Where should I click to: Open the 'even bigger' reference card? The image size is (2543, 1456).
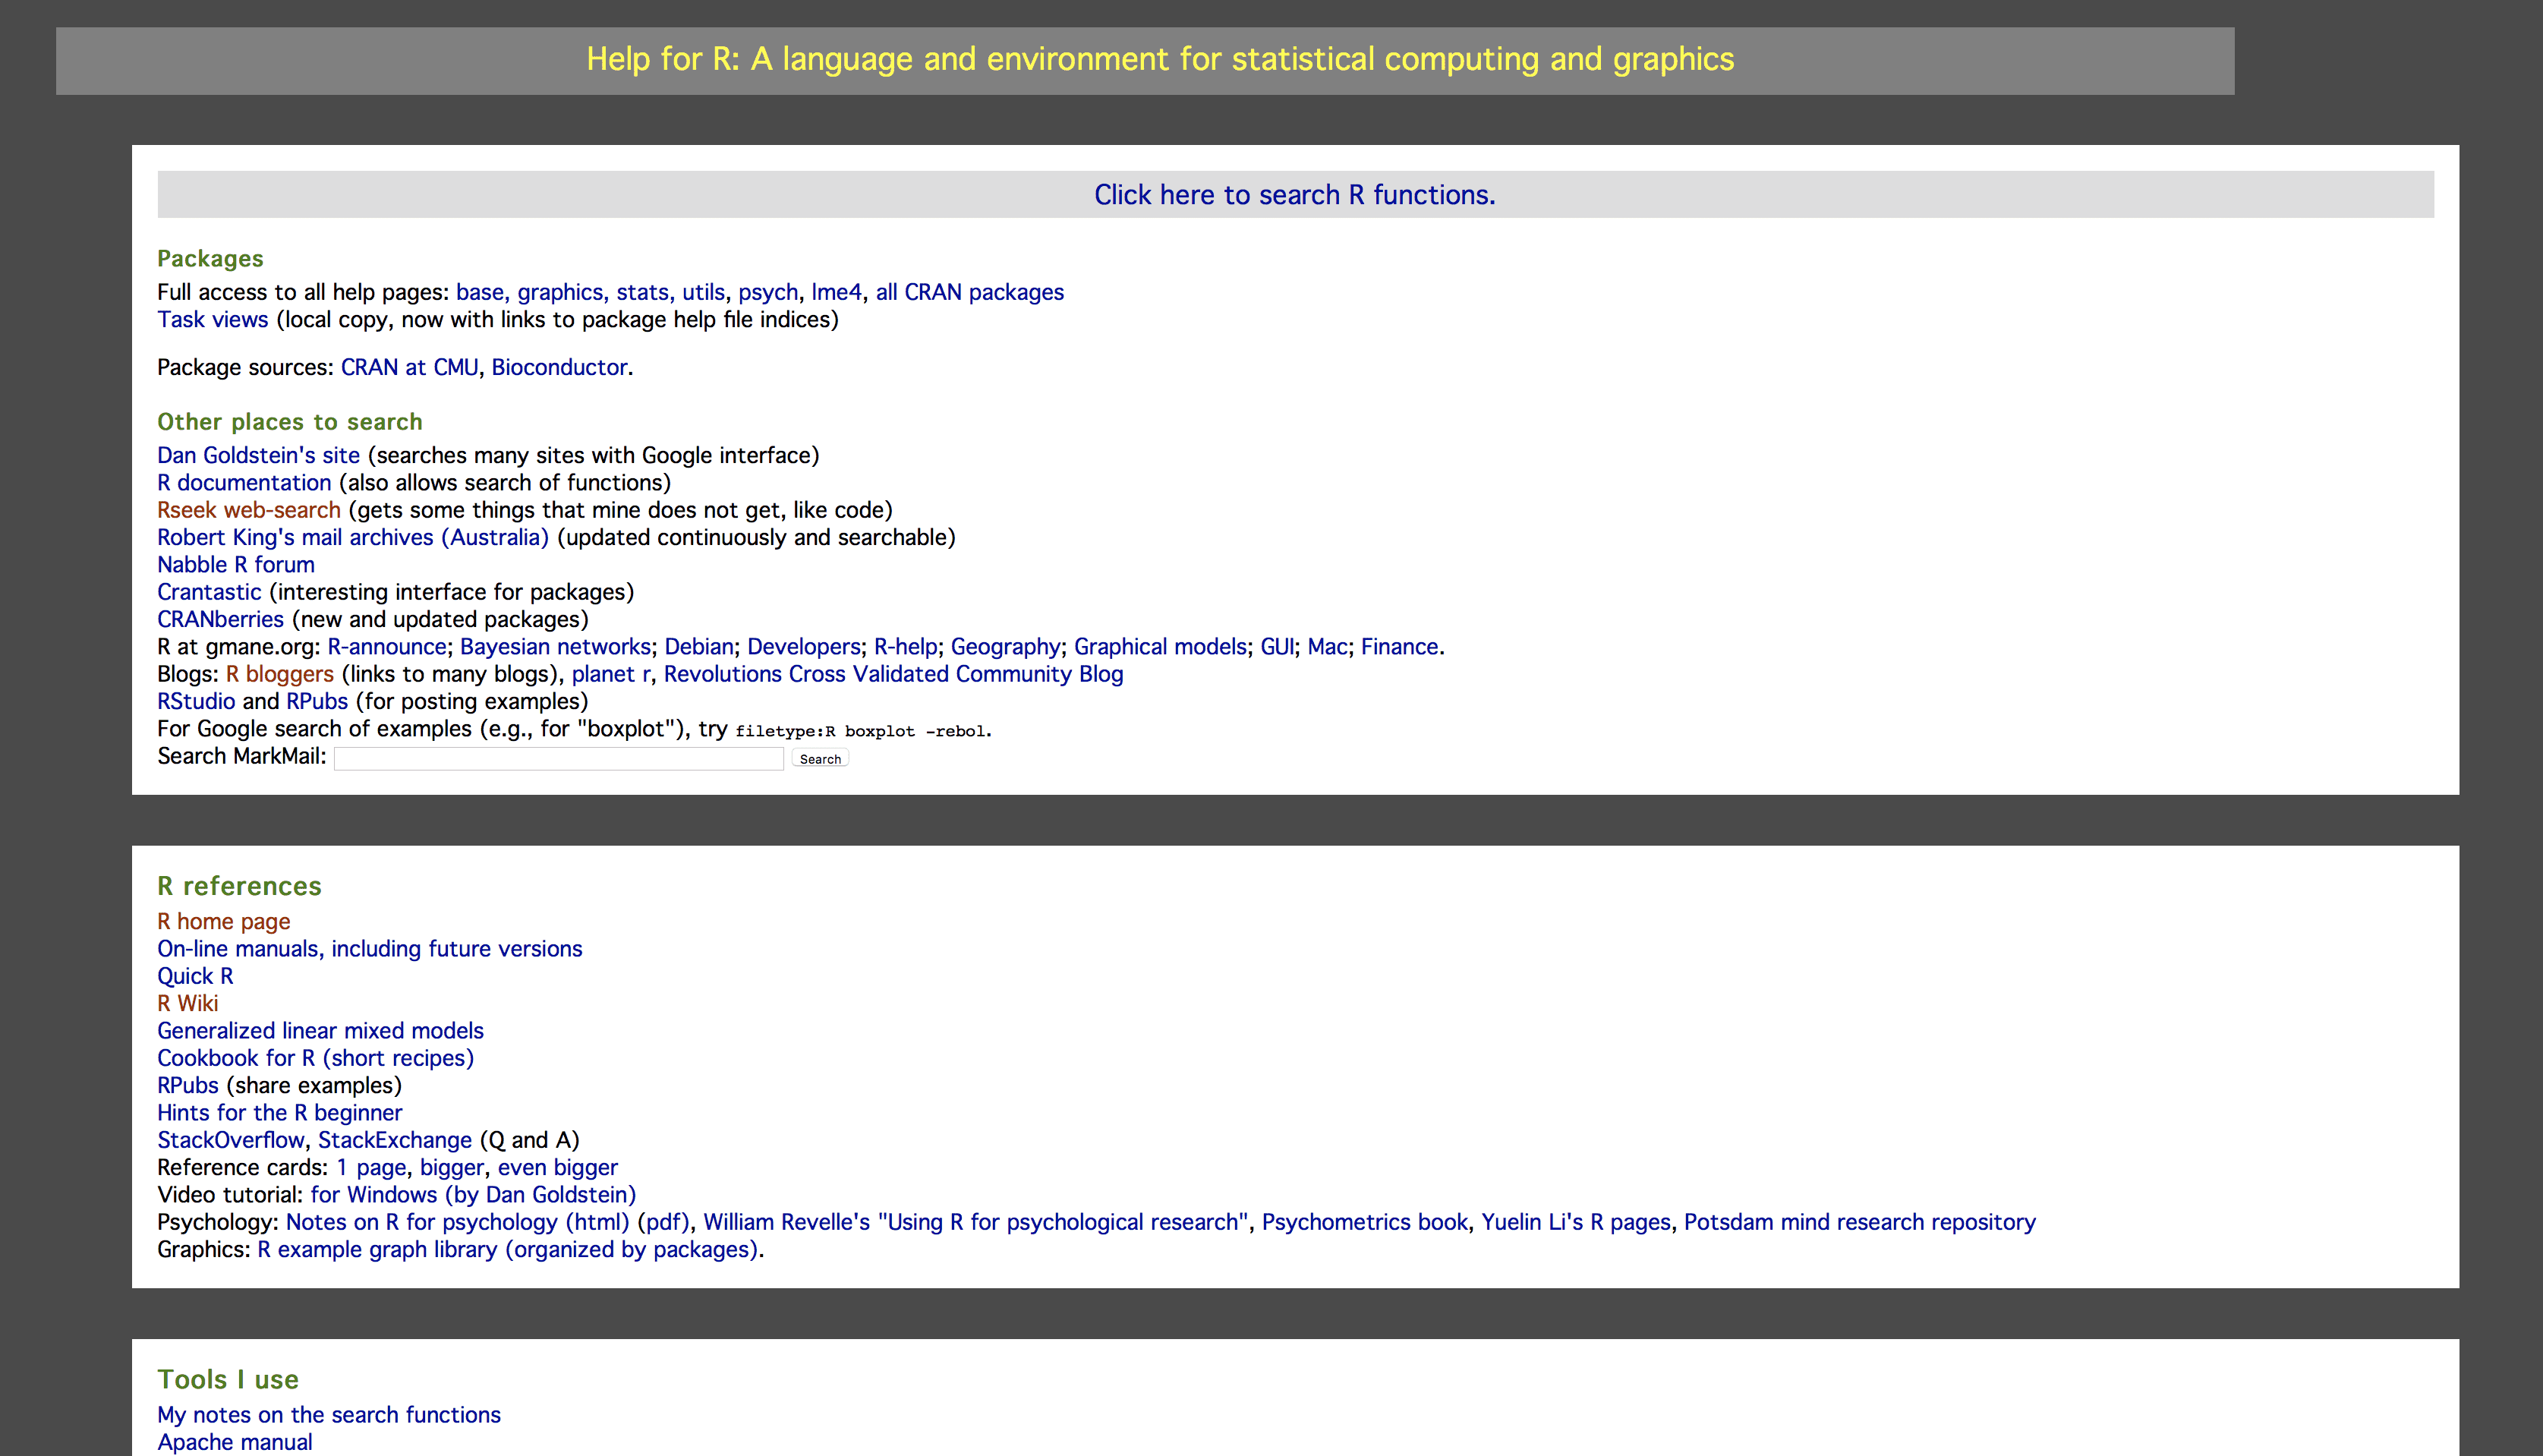(x=558, y=1167)
